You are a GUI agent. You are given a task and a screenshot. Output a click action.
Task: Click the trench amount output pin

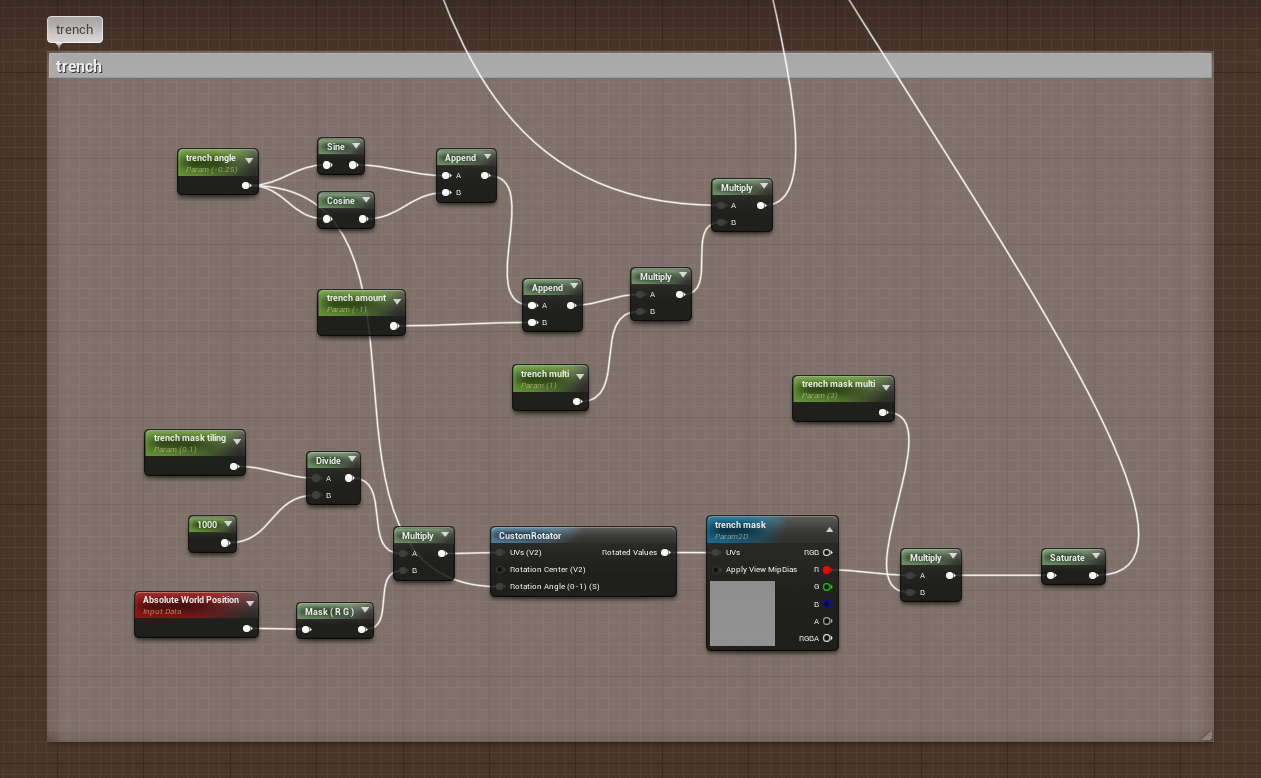[394, 325]
